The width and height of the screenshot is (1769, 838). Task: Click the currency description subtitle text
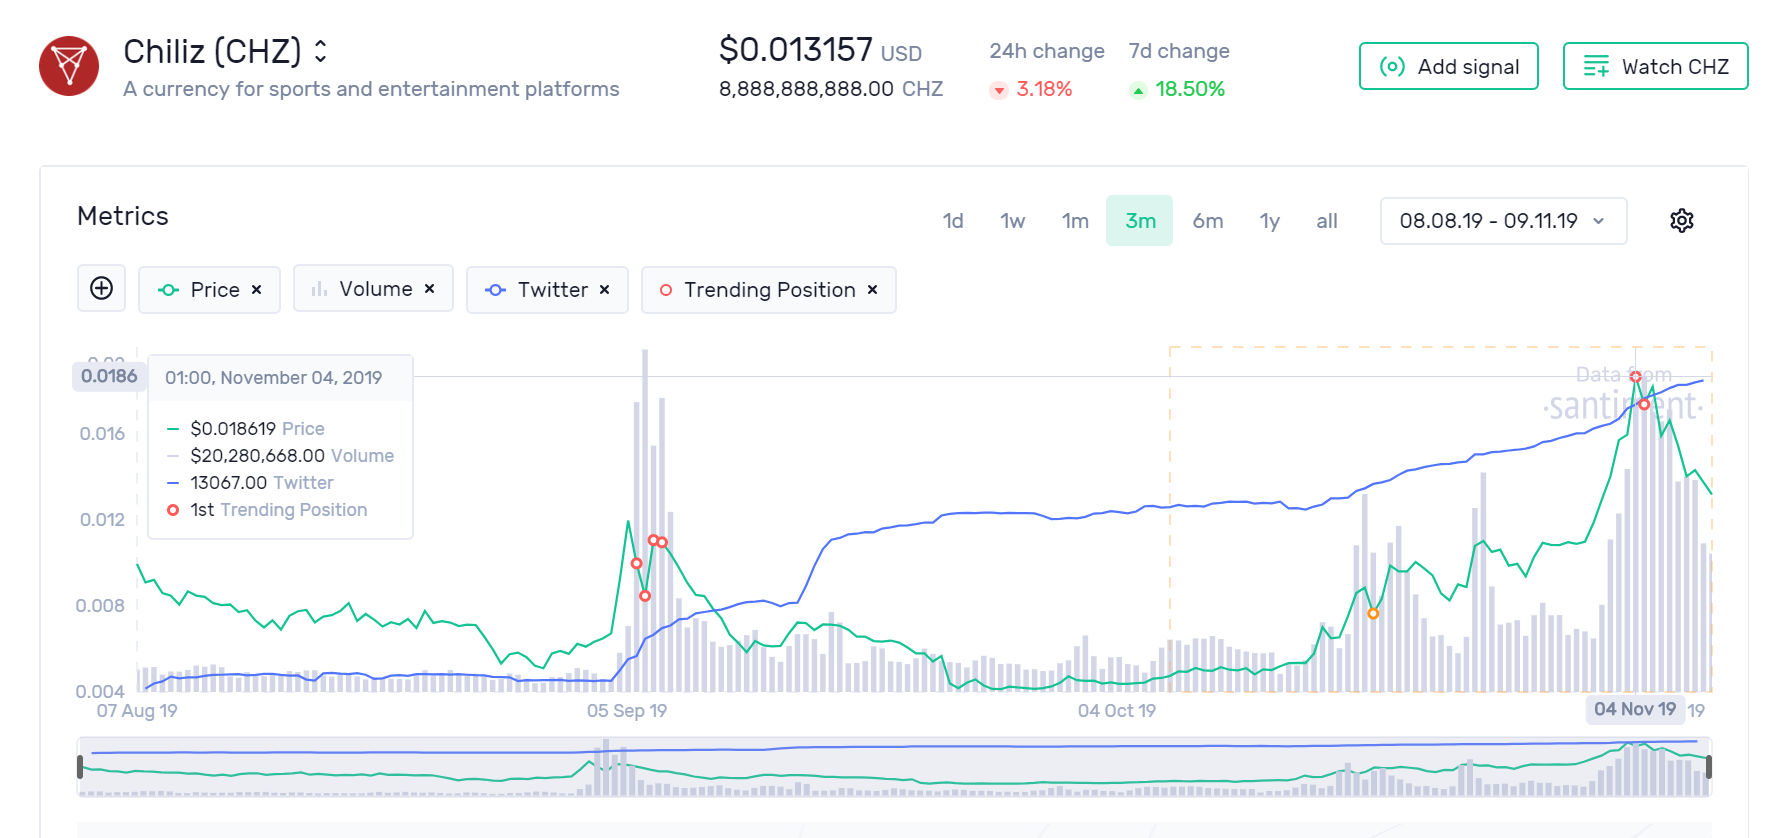tap(371, 89)
